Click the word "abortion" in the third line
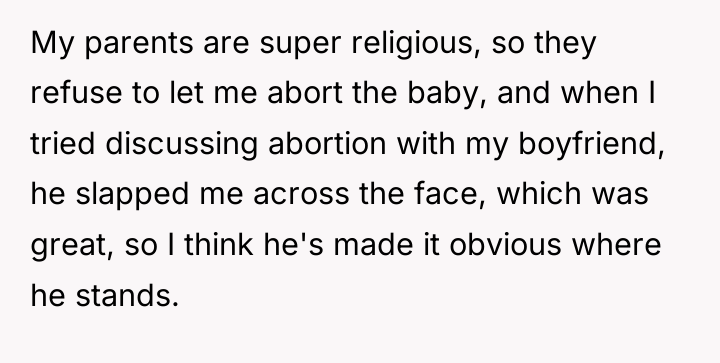 tap(327, 143)
